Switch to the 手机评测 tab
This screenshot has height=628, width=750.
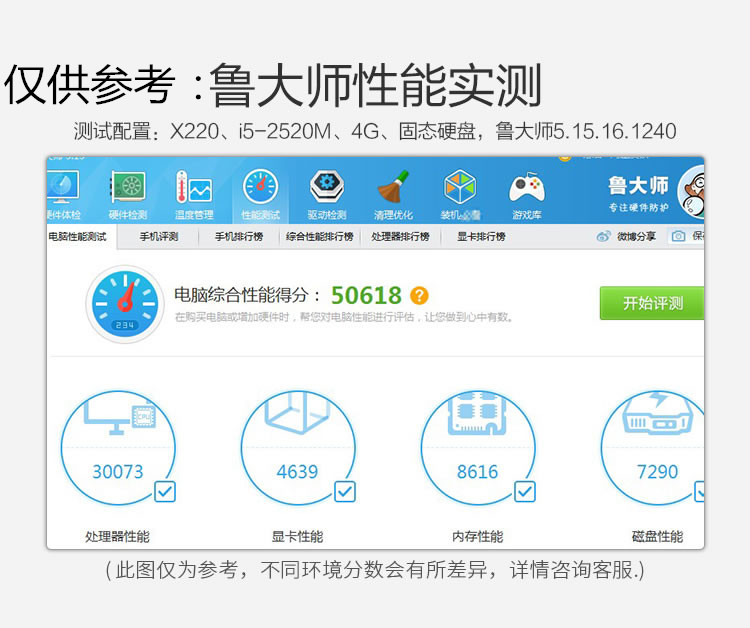(x=159, y=237)
